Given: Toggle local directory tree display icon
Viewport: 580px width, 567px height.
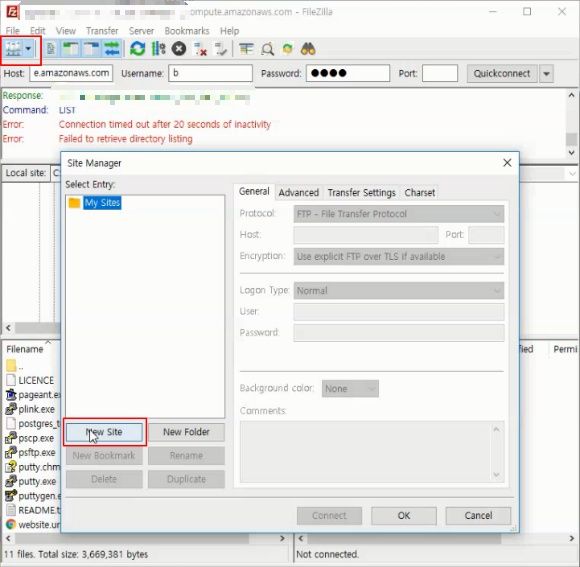Looking at the screenshot, I should [70, 49].
